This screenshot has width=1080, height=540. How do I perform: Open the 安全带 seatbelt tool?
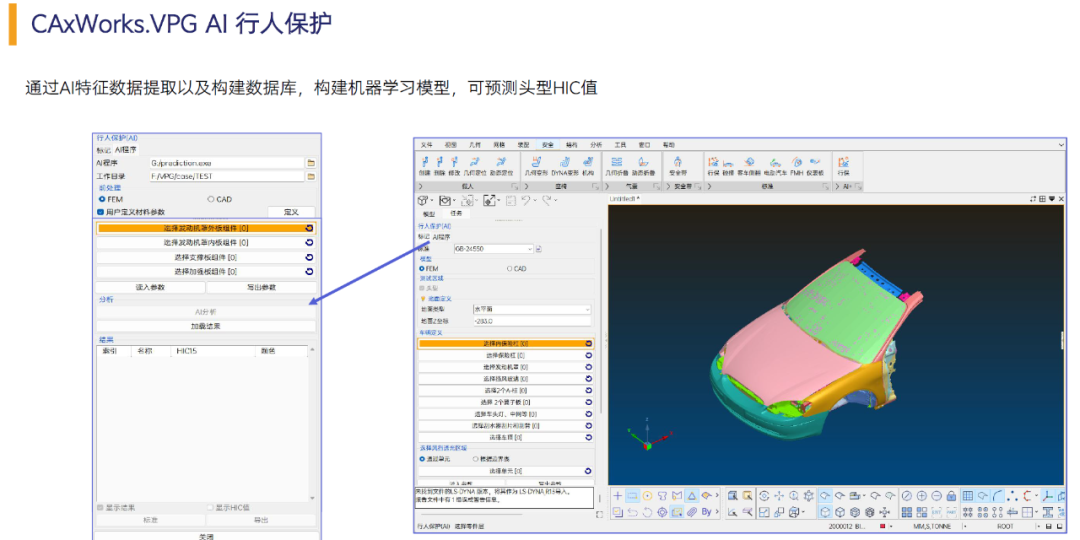678,165
